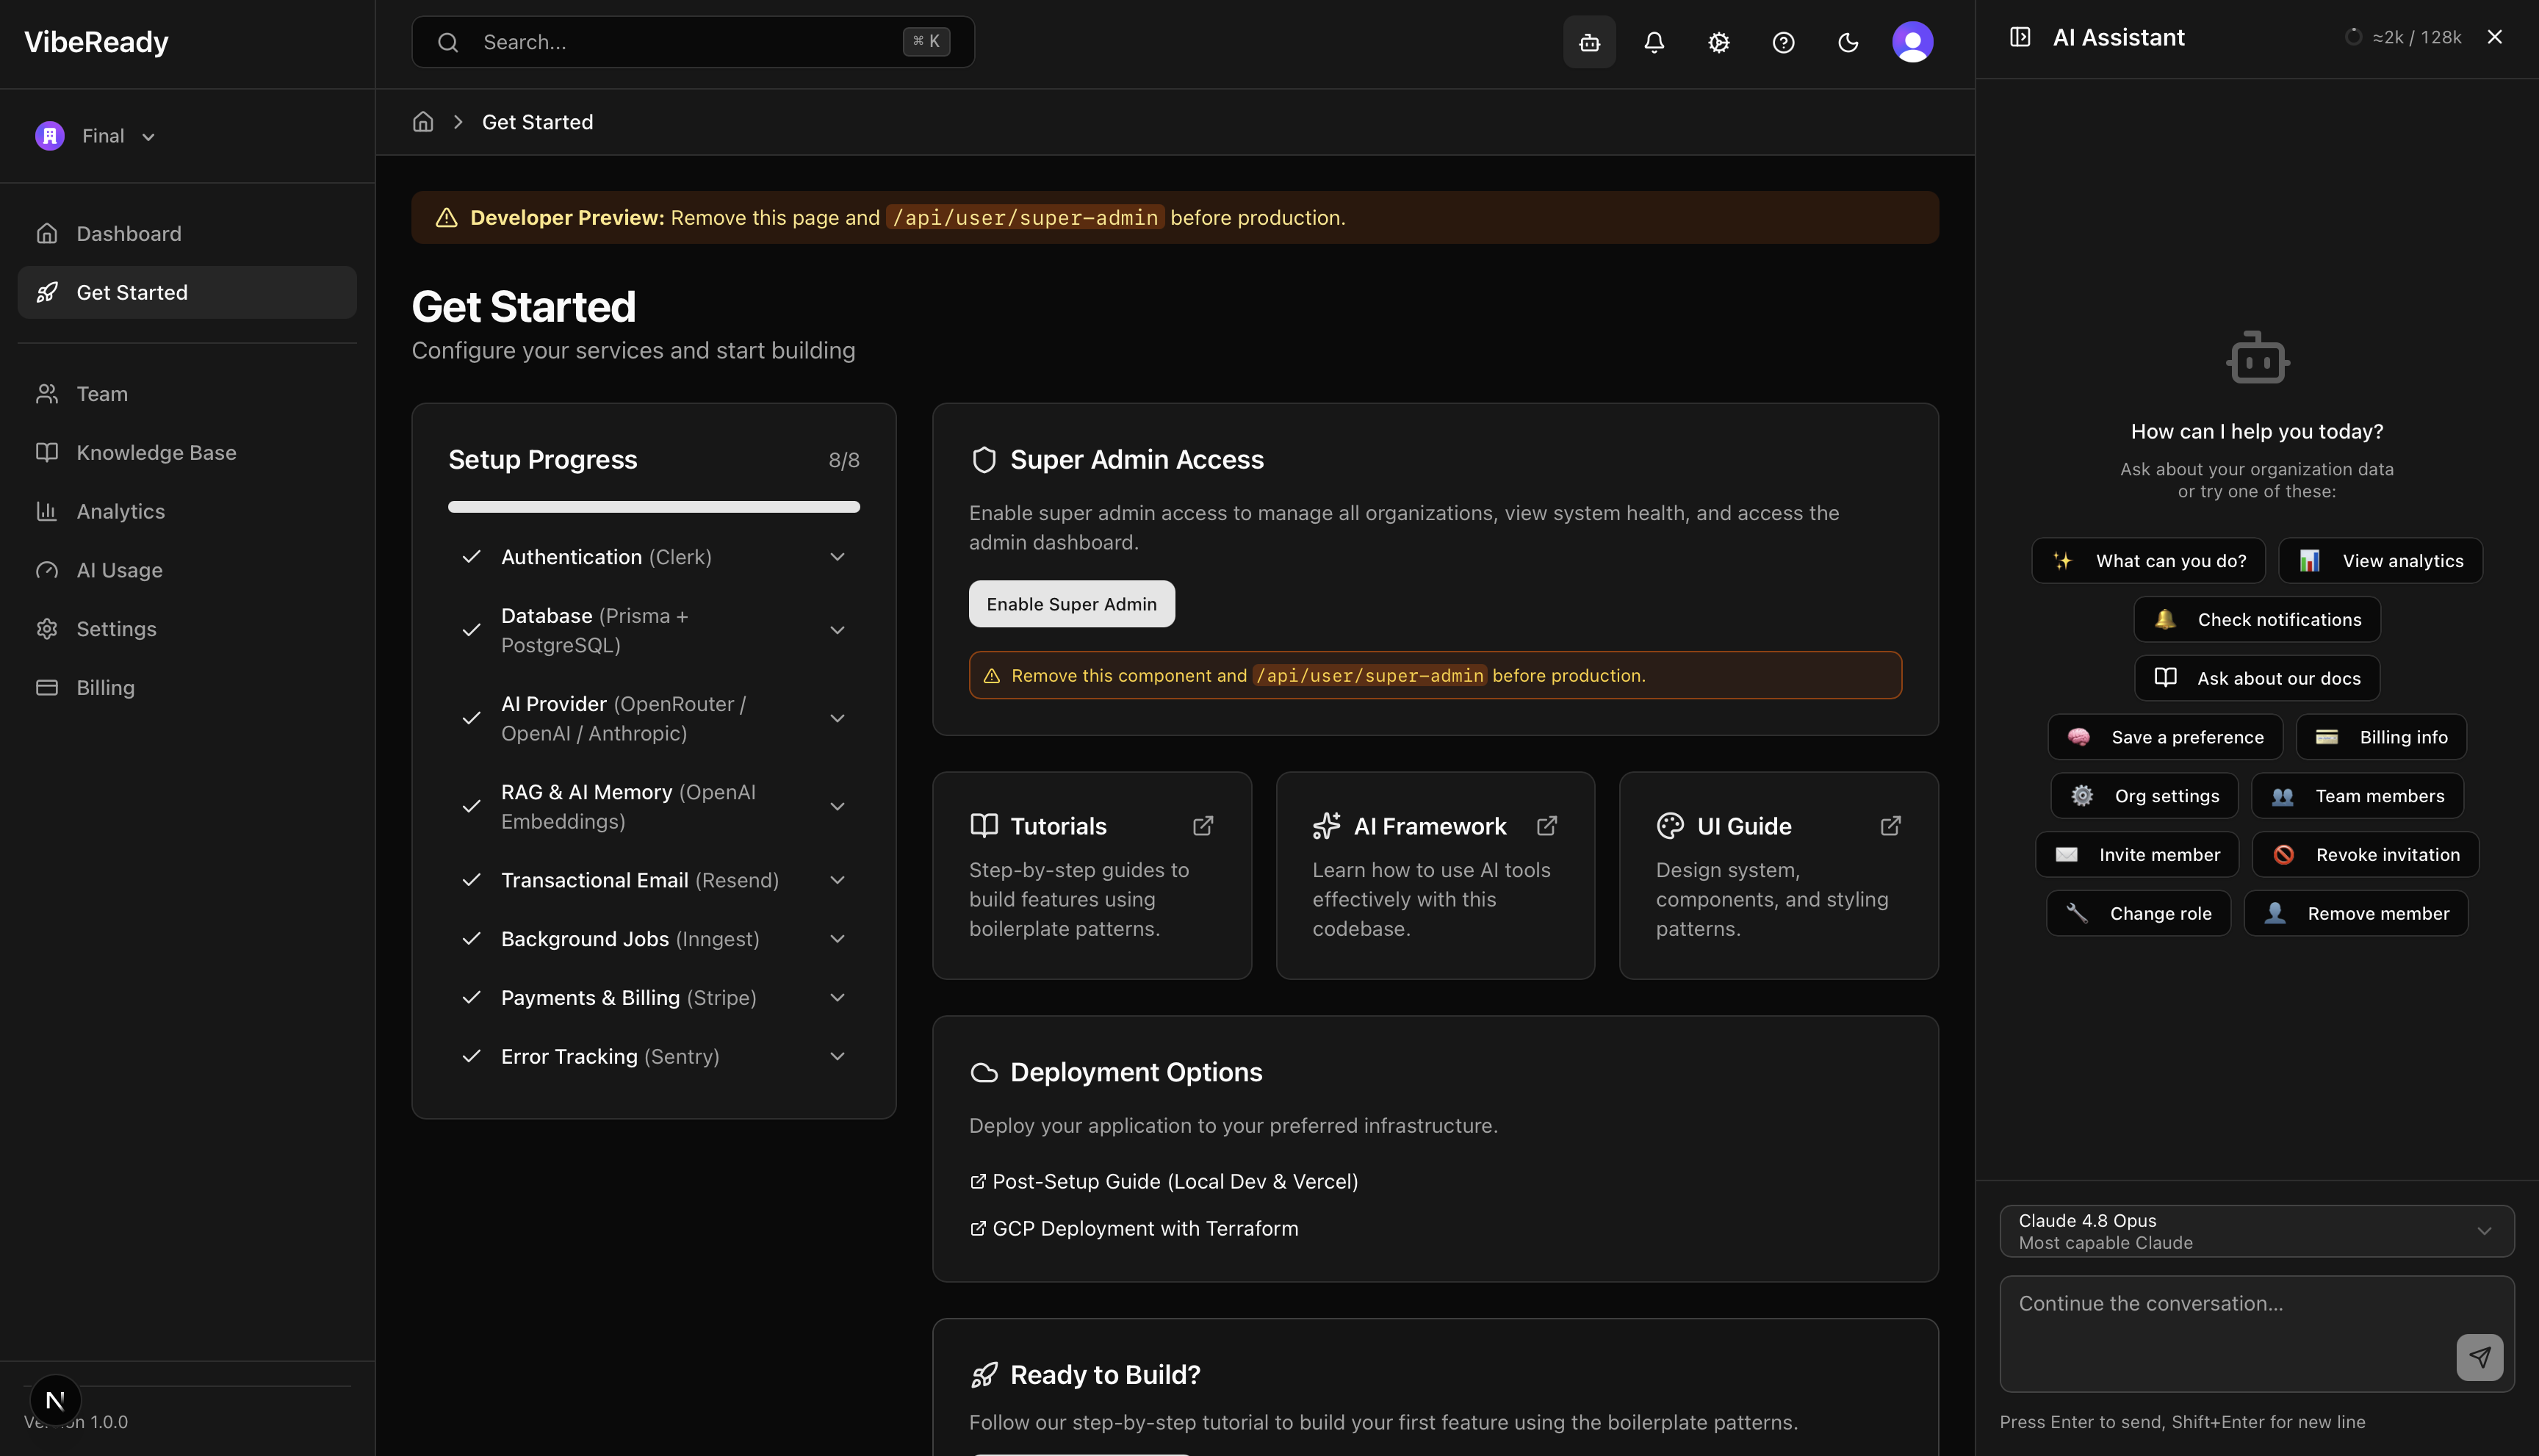Click the Super Admin Access shield icon
Screen dimensions: 2539x1456
click(983, 460)
